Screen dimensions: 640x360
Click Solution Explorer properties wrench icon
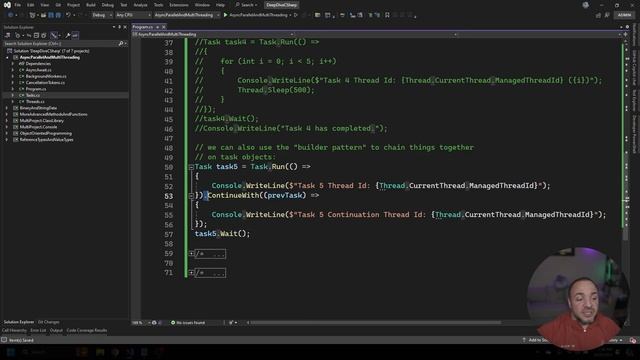coord(68,36)
